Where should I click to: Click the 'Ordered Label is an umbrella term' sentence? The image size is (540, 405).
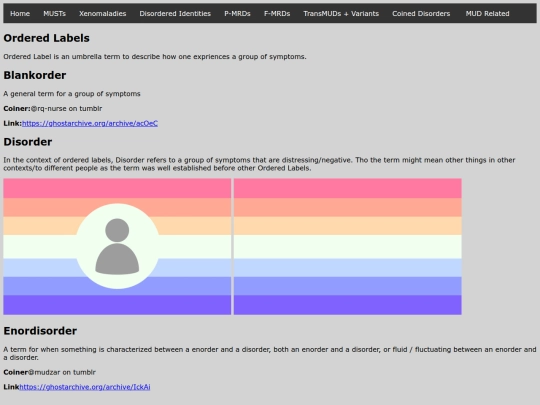(x=155, y=56)
